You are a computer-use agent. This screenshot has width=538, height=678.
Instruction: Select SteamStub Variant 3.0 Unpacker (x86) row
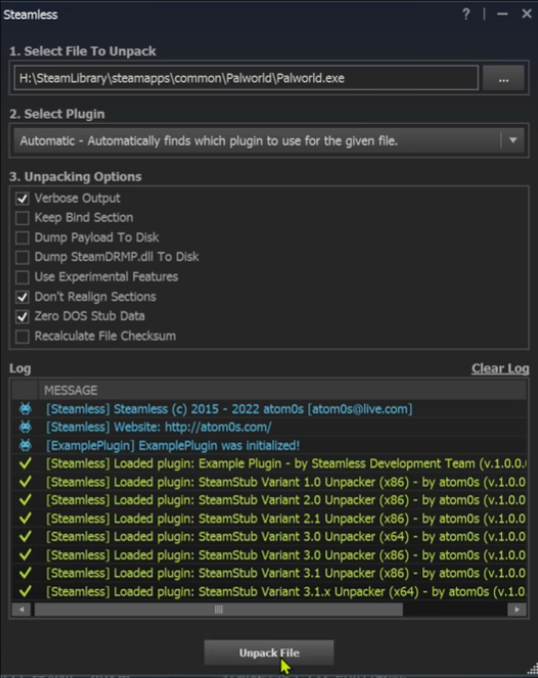coord(269,555)
